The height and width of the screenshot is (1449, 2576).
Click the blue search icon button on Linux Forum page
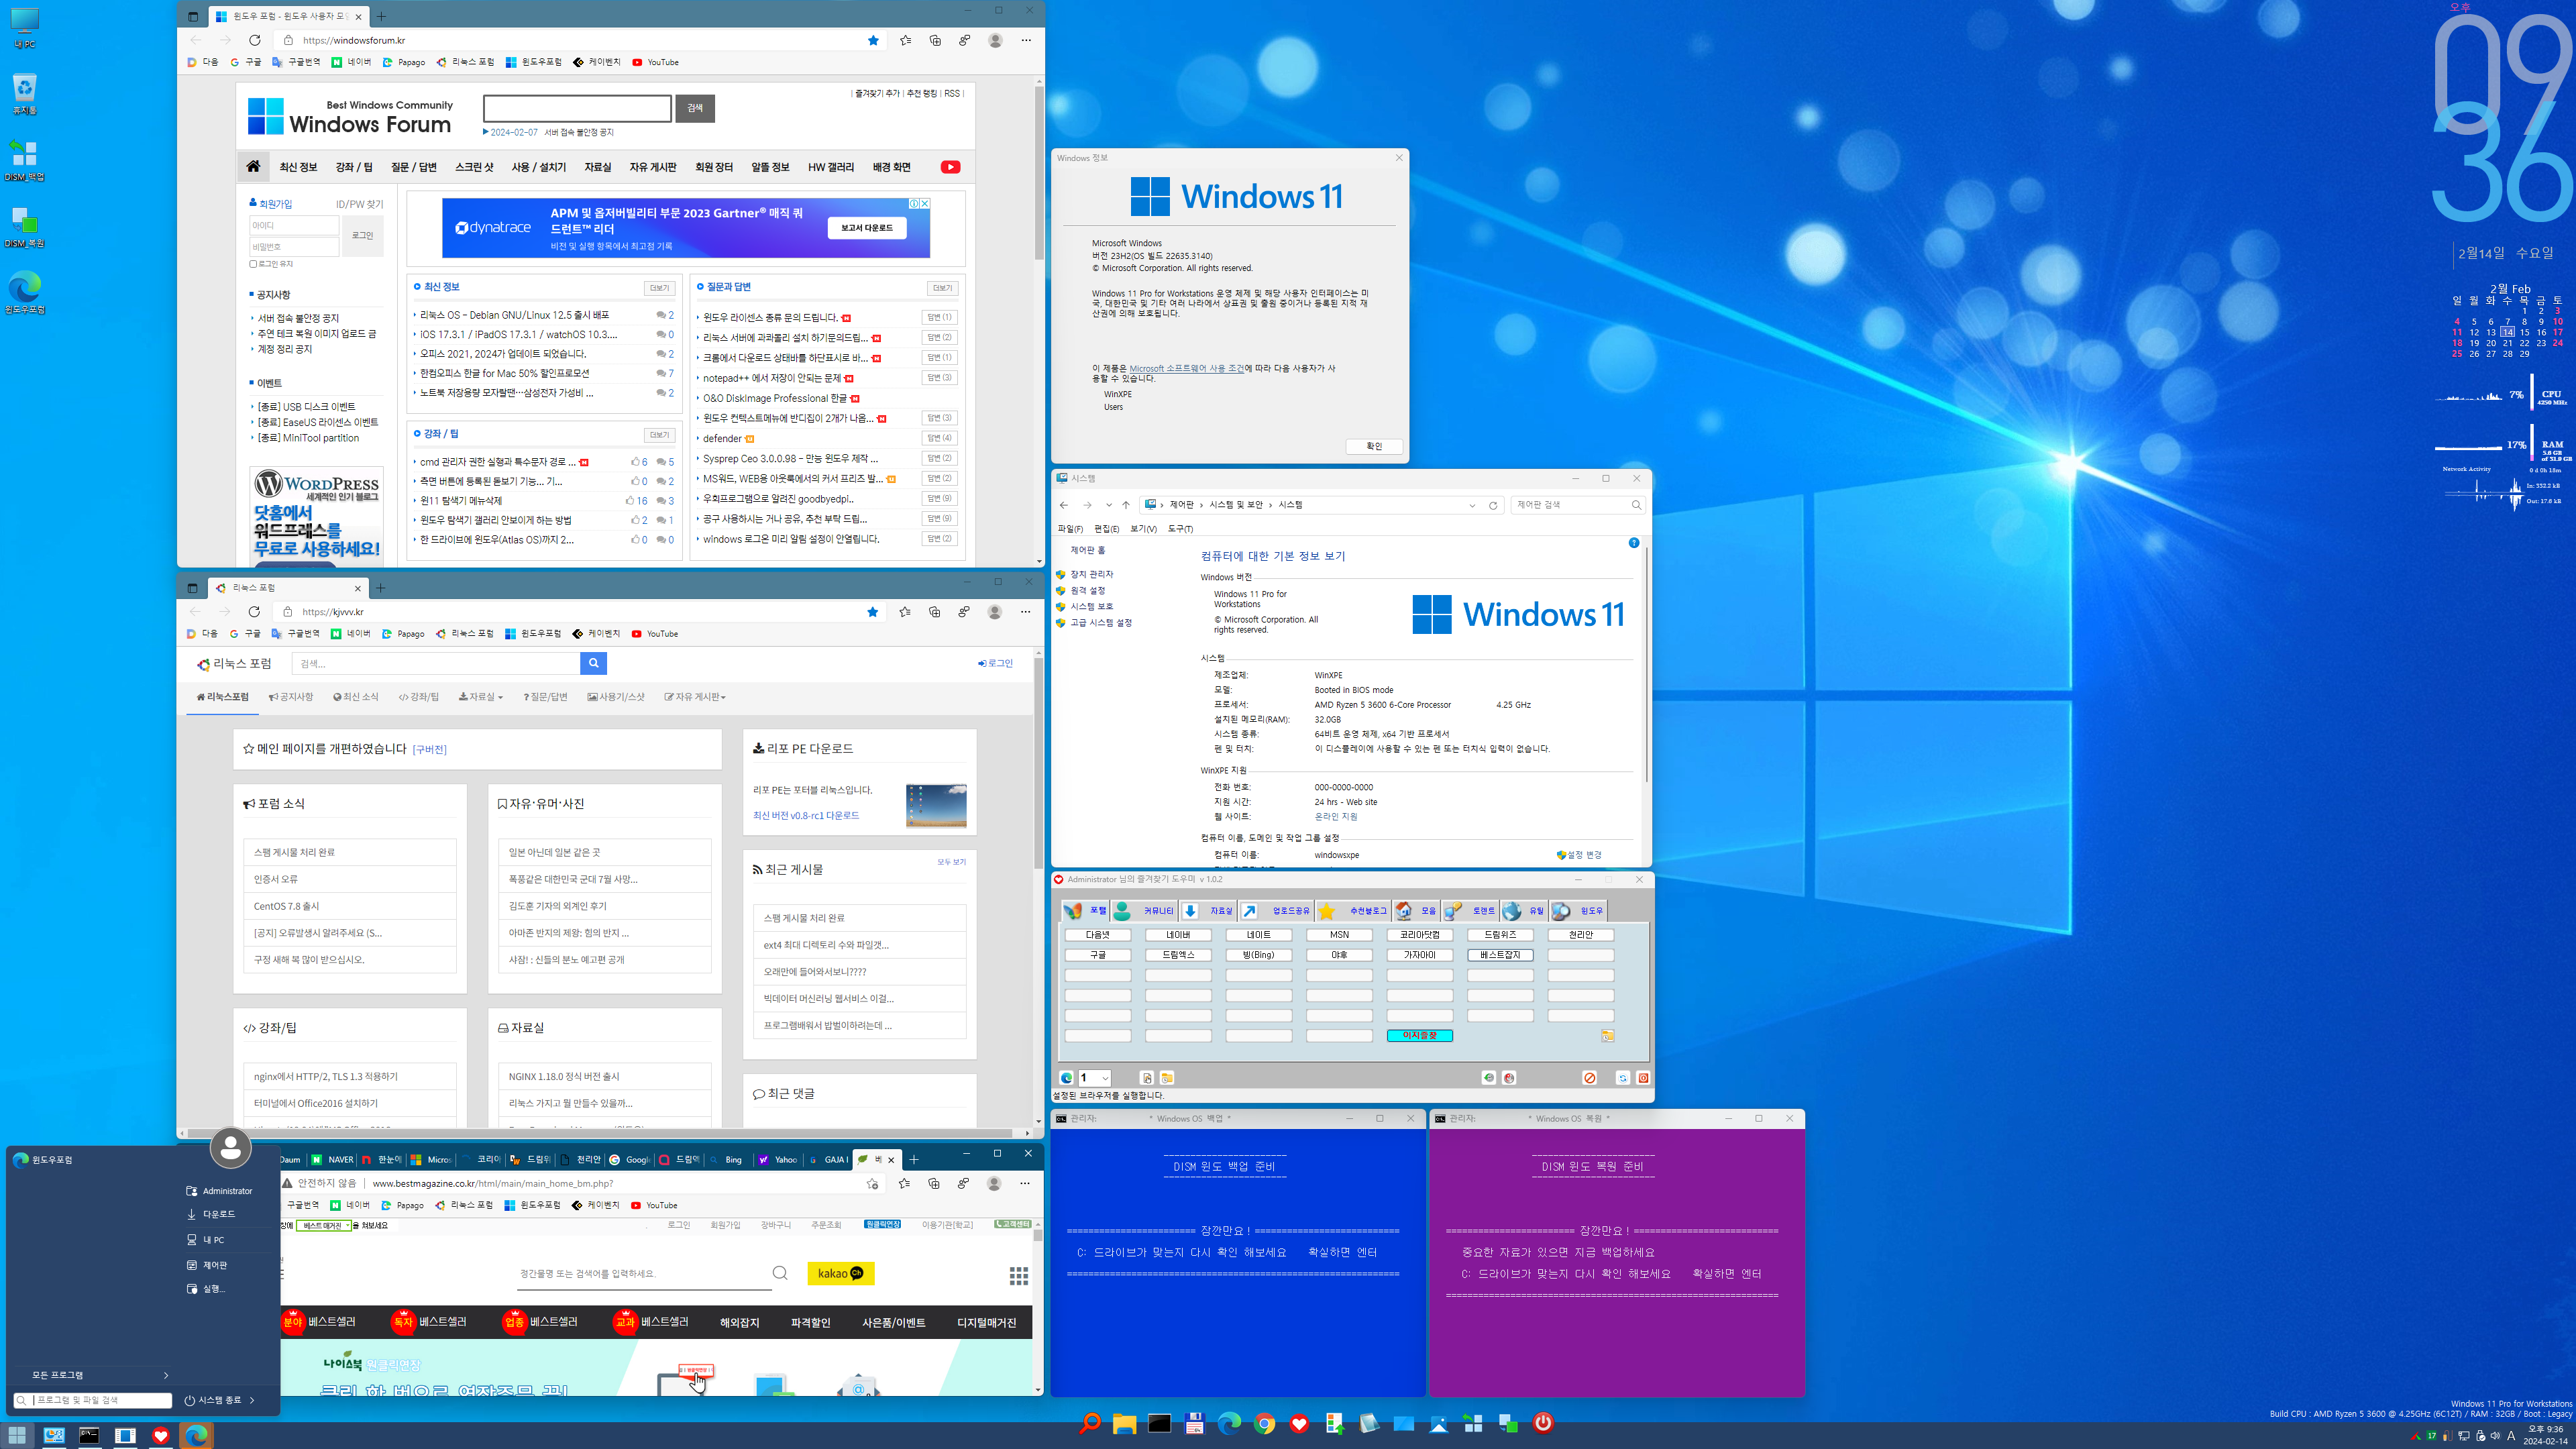tap(594, 663)
